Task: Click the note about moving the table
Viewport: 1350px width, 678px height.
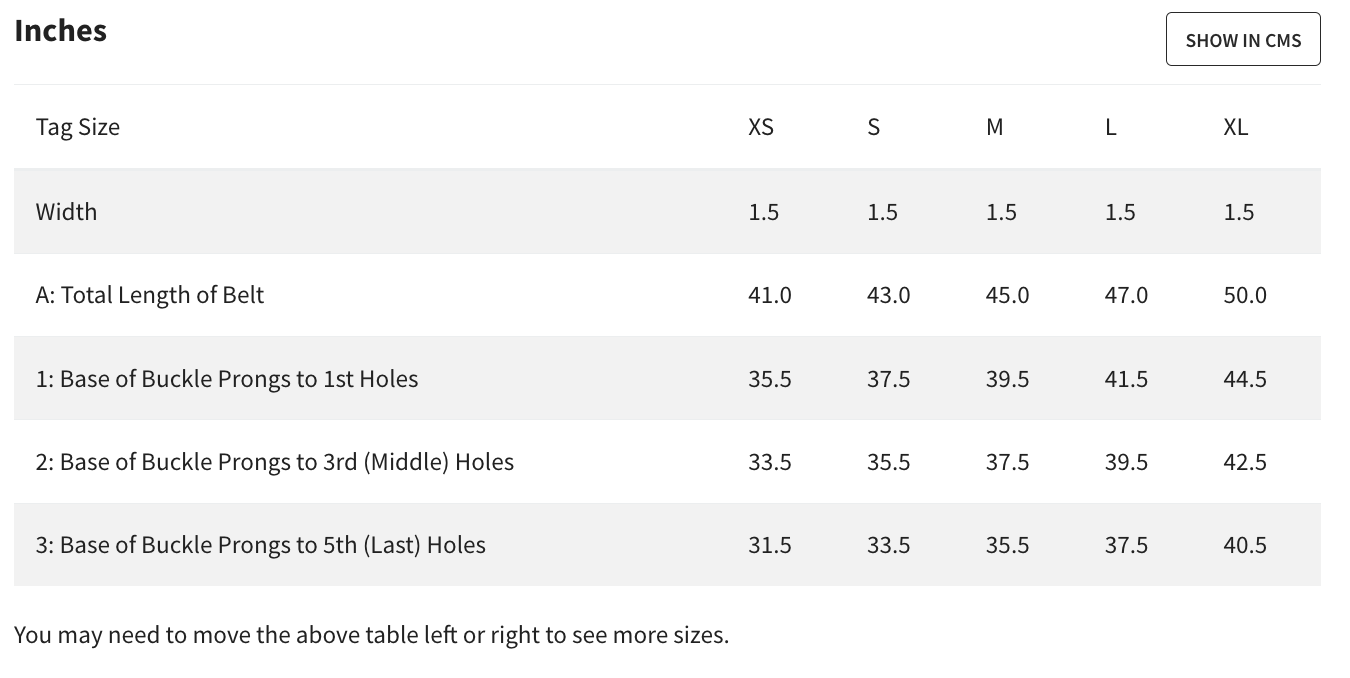Action: tap(372, 634)
